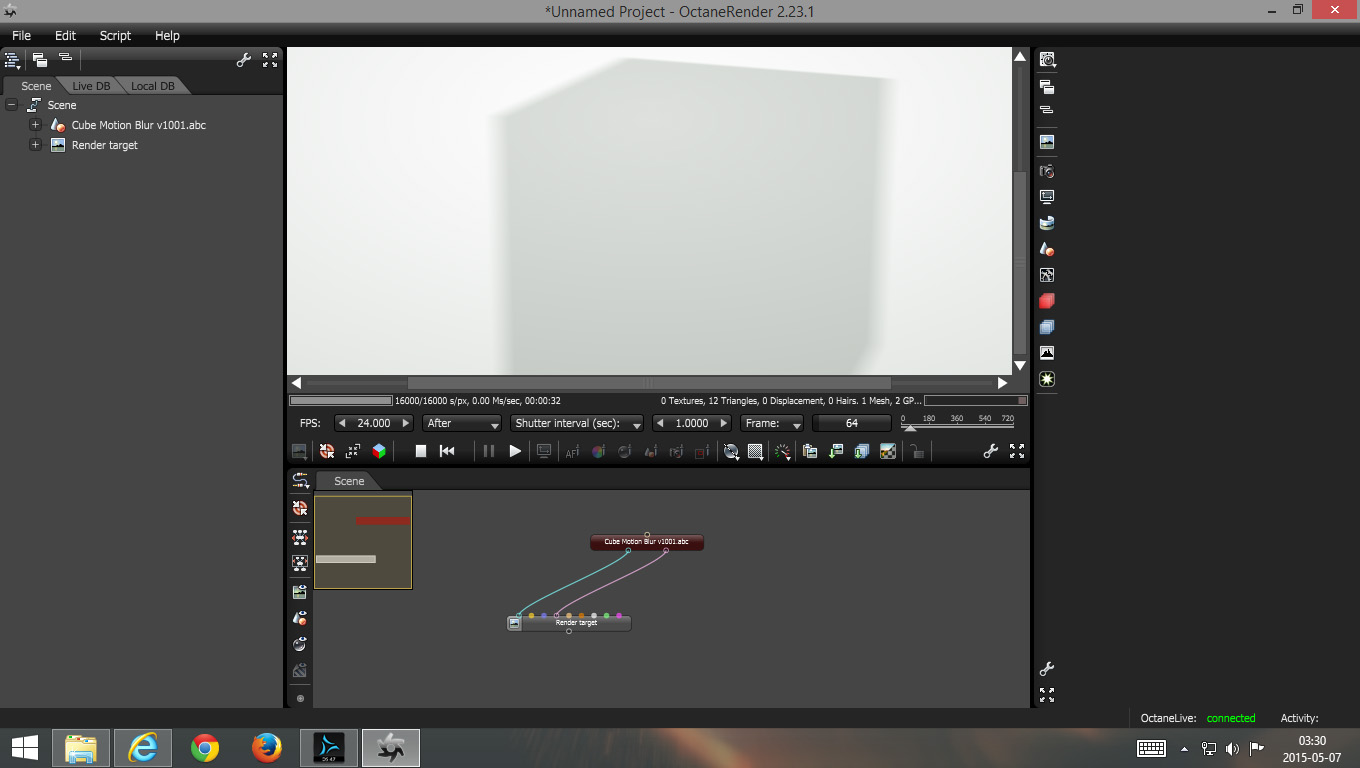Open the Script menu
1360x768 pixels.
pos(115,35)
